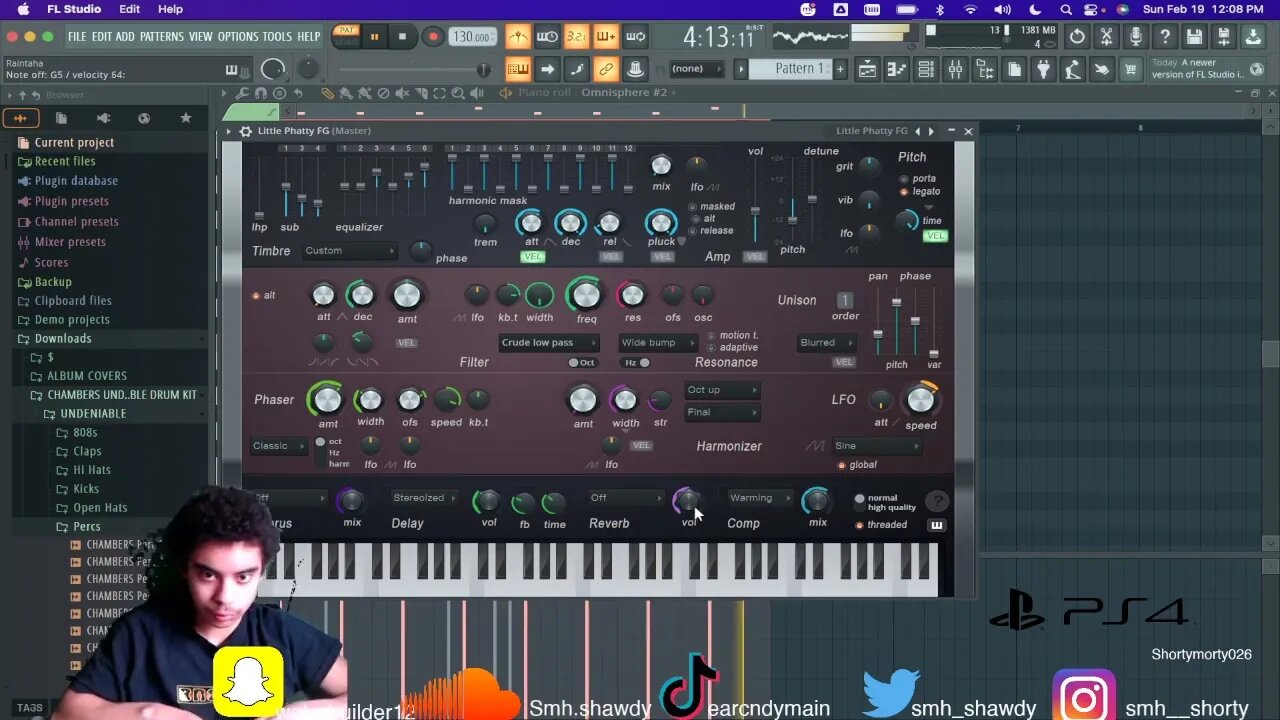Viewport: 1280px width, 720px height.
Task: Export project with download arrow icon
Action: pyautogui.click(x=1253, y=37)
